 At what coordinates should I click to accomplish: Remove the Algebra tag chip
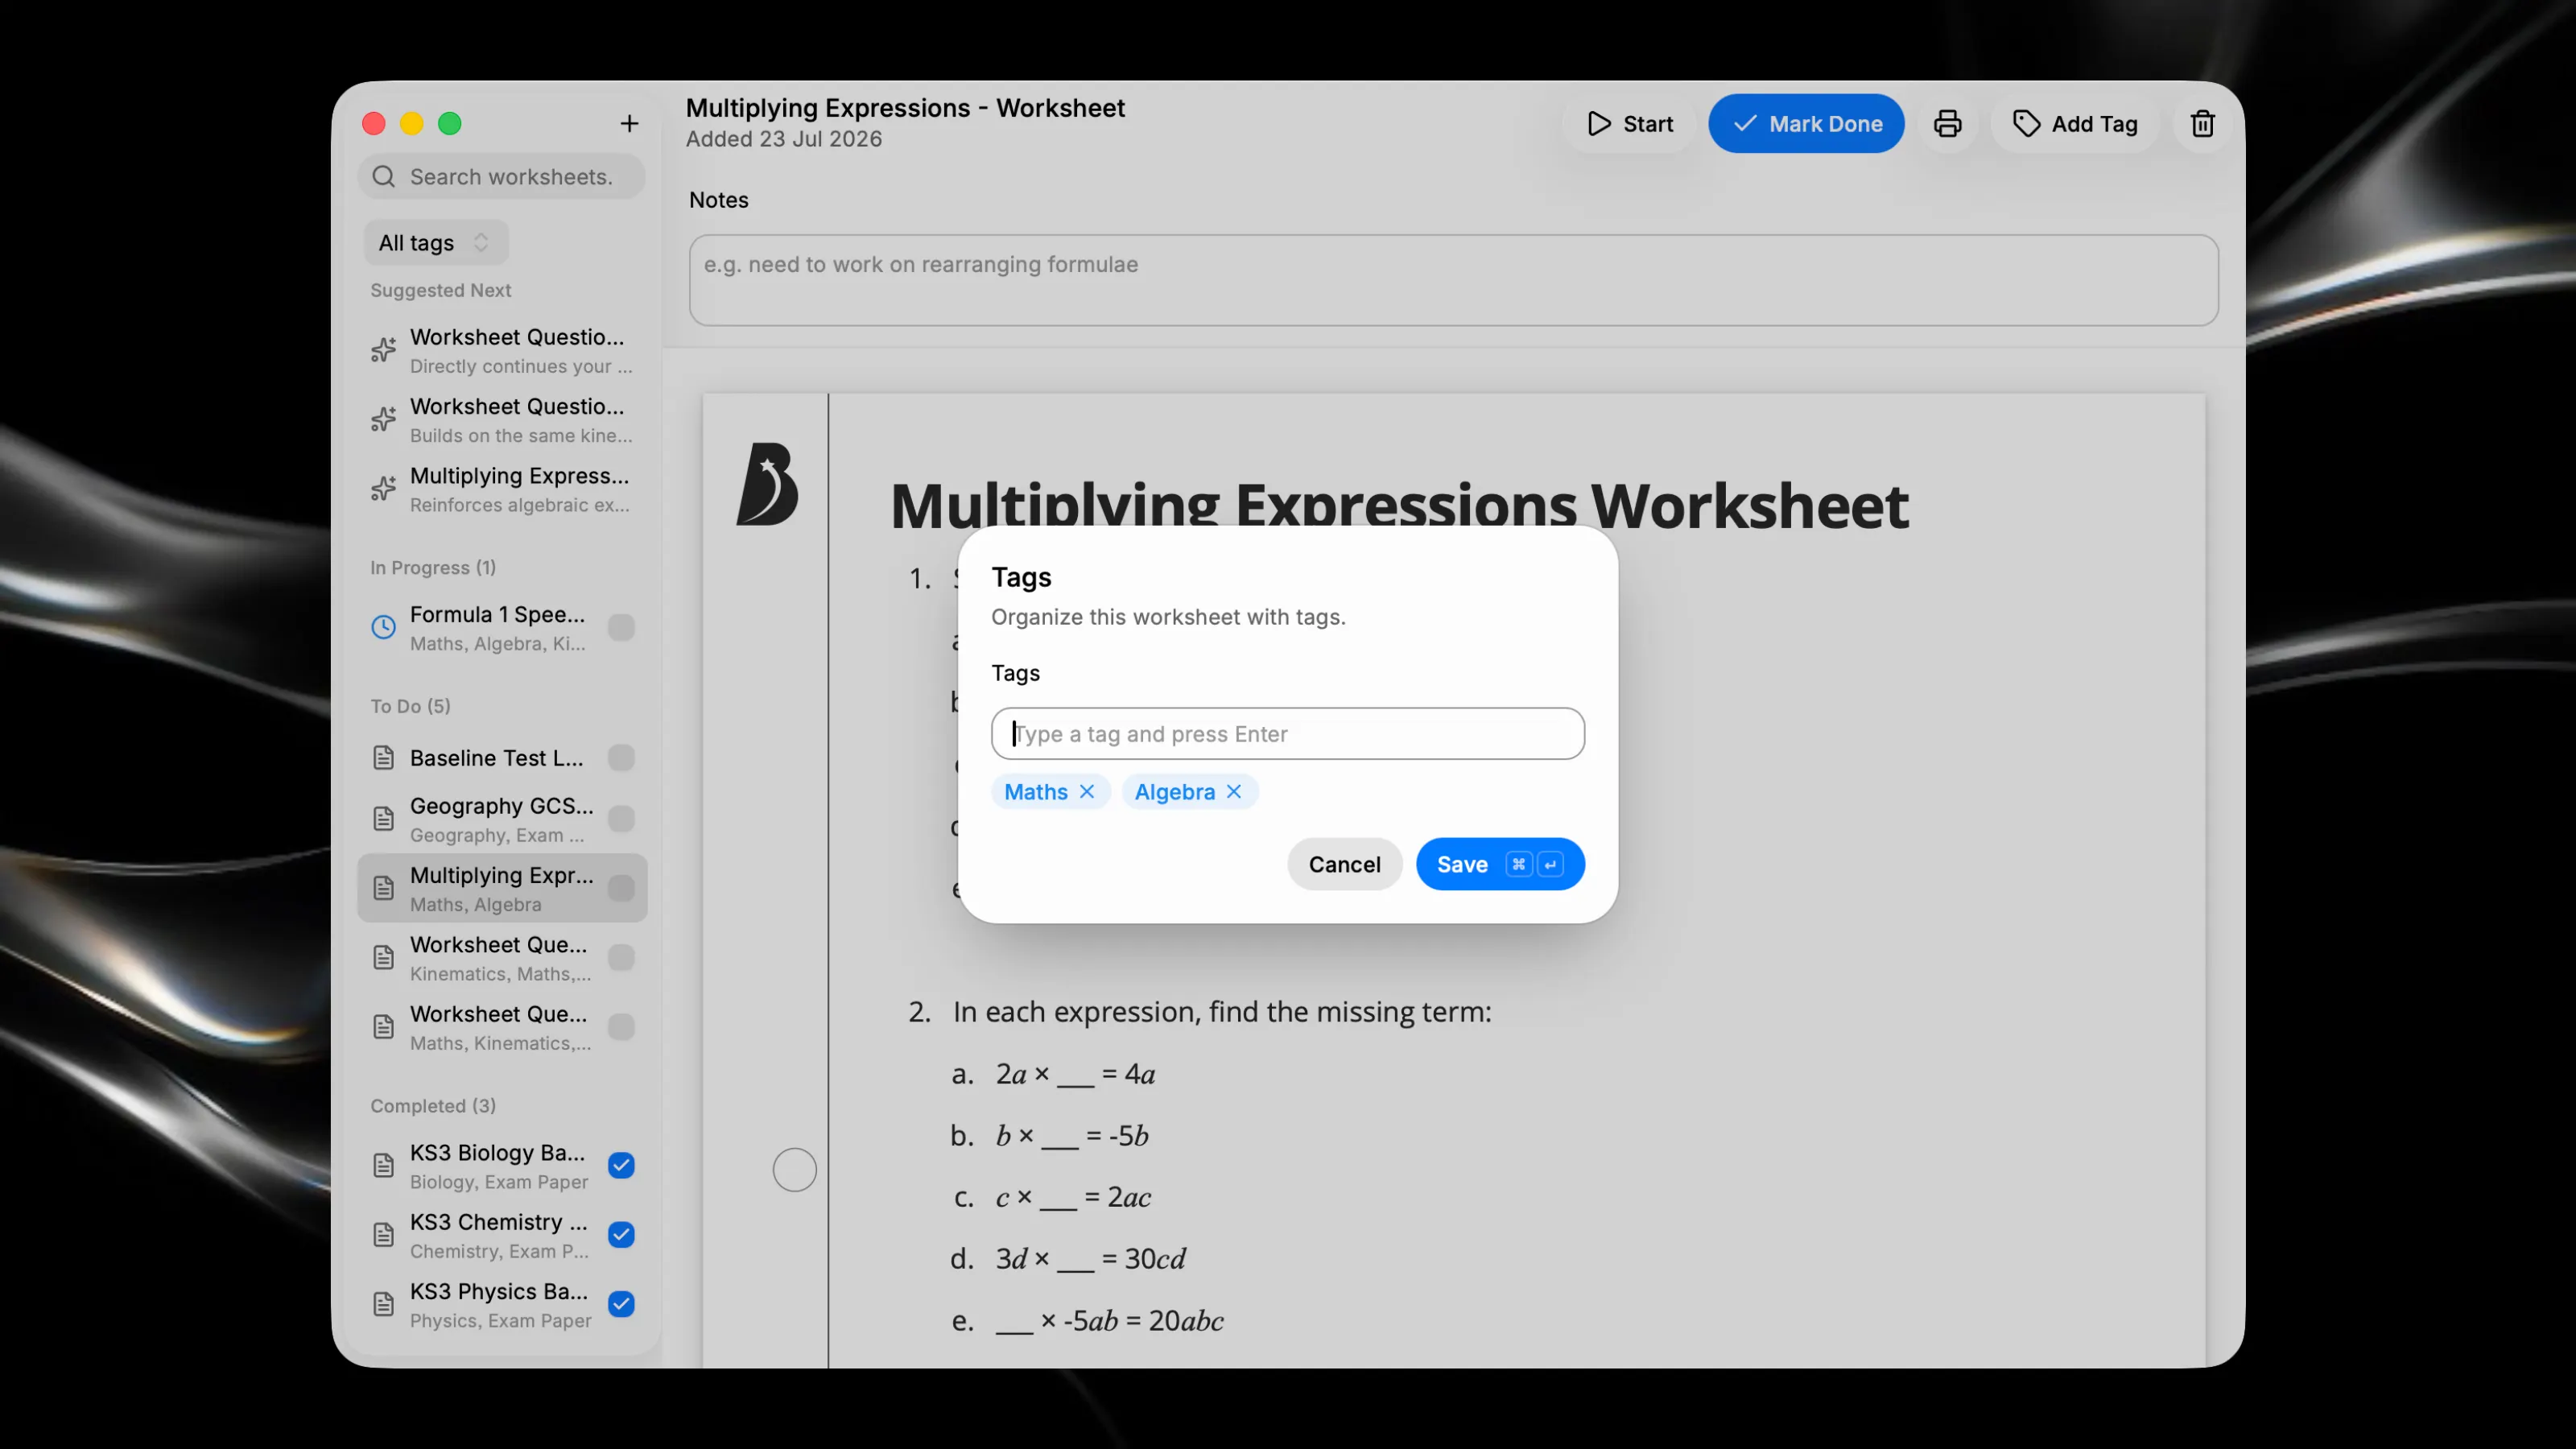(1234, 792)
